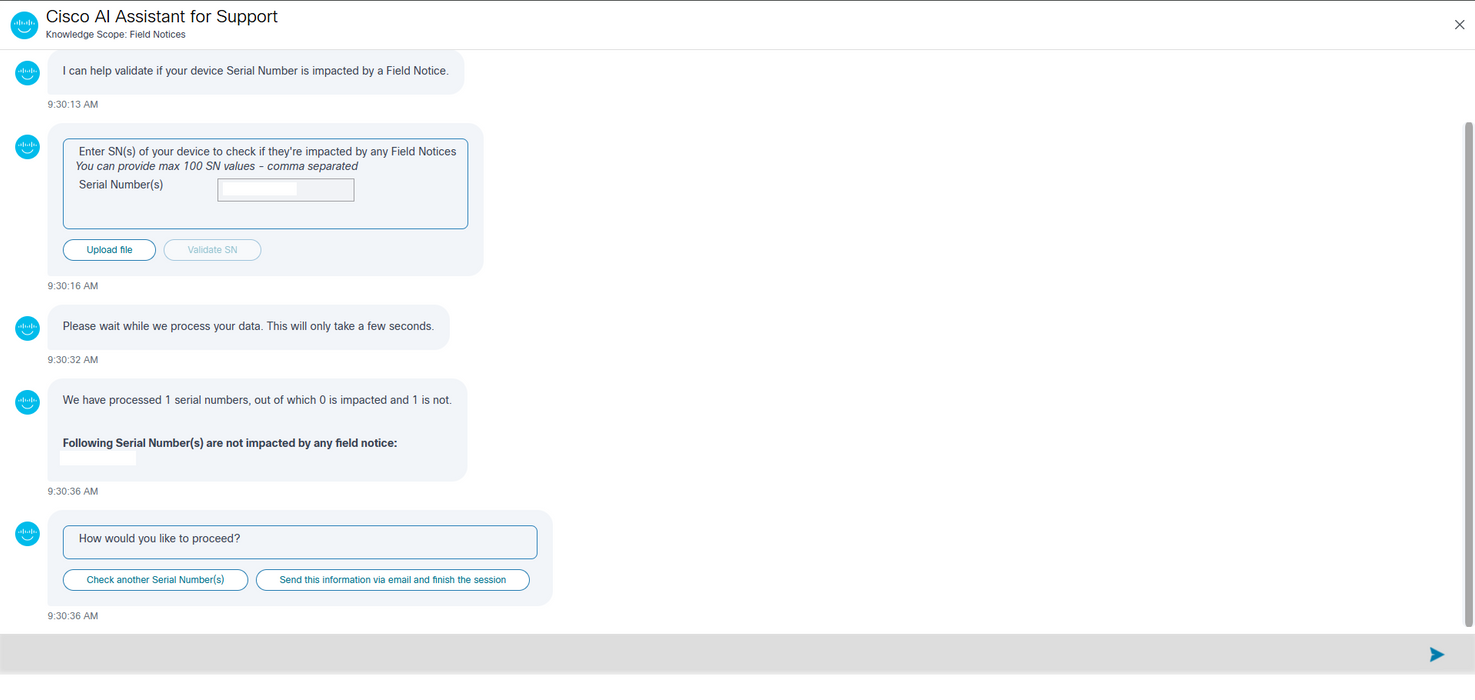
Task: Click the timestamp 9:30:32 AM
Action: click(x=73, y=360)
